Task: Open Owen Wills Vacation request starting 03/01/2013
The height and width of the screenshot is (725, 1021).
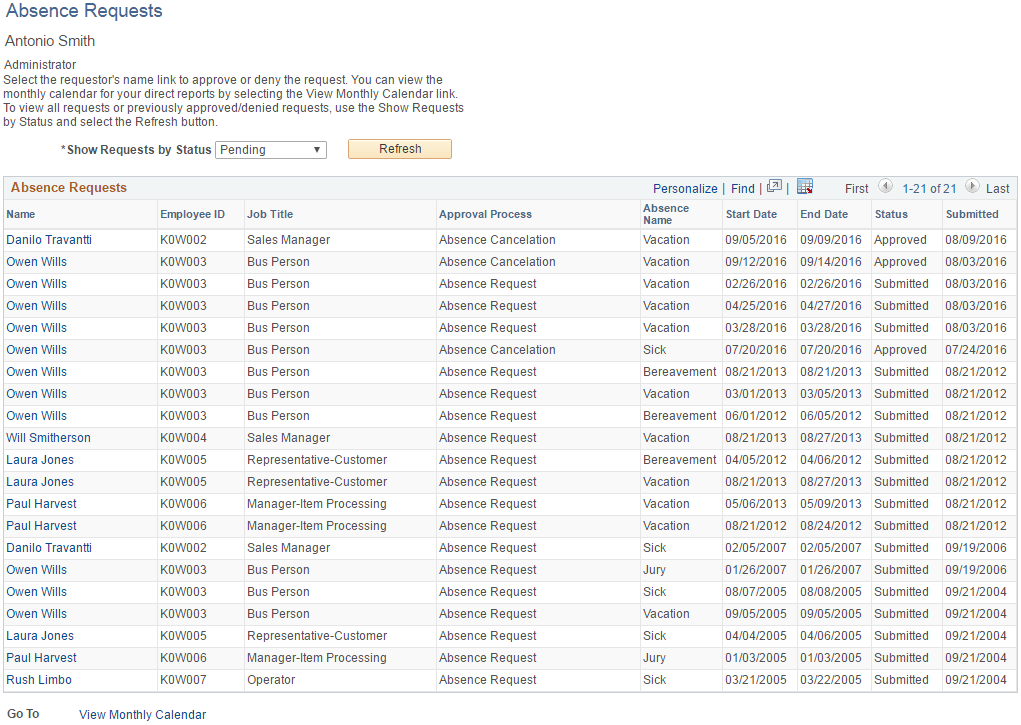Action: [x=36, y=394]
